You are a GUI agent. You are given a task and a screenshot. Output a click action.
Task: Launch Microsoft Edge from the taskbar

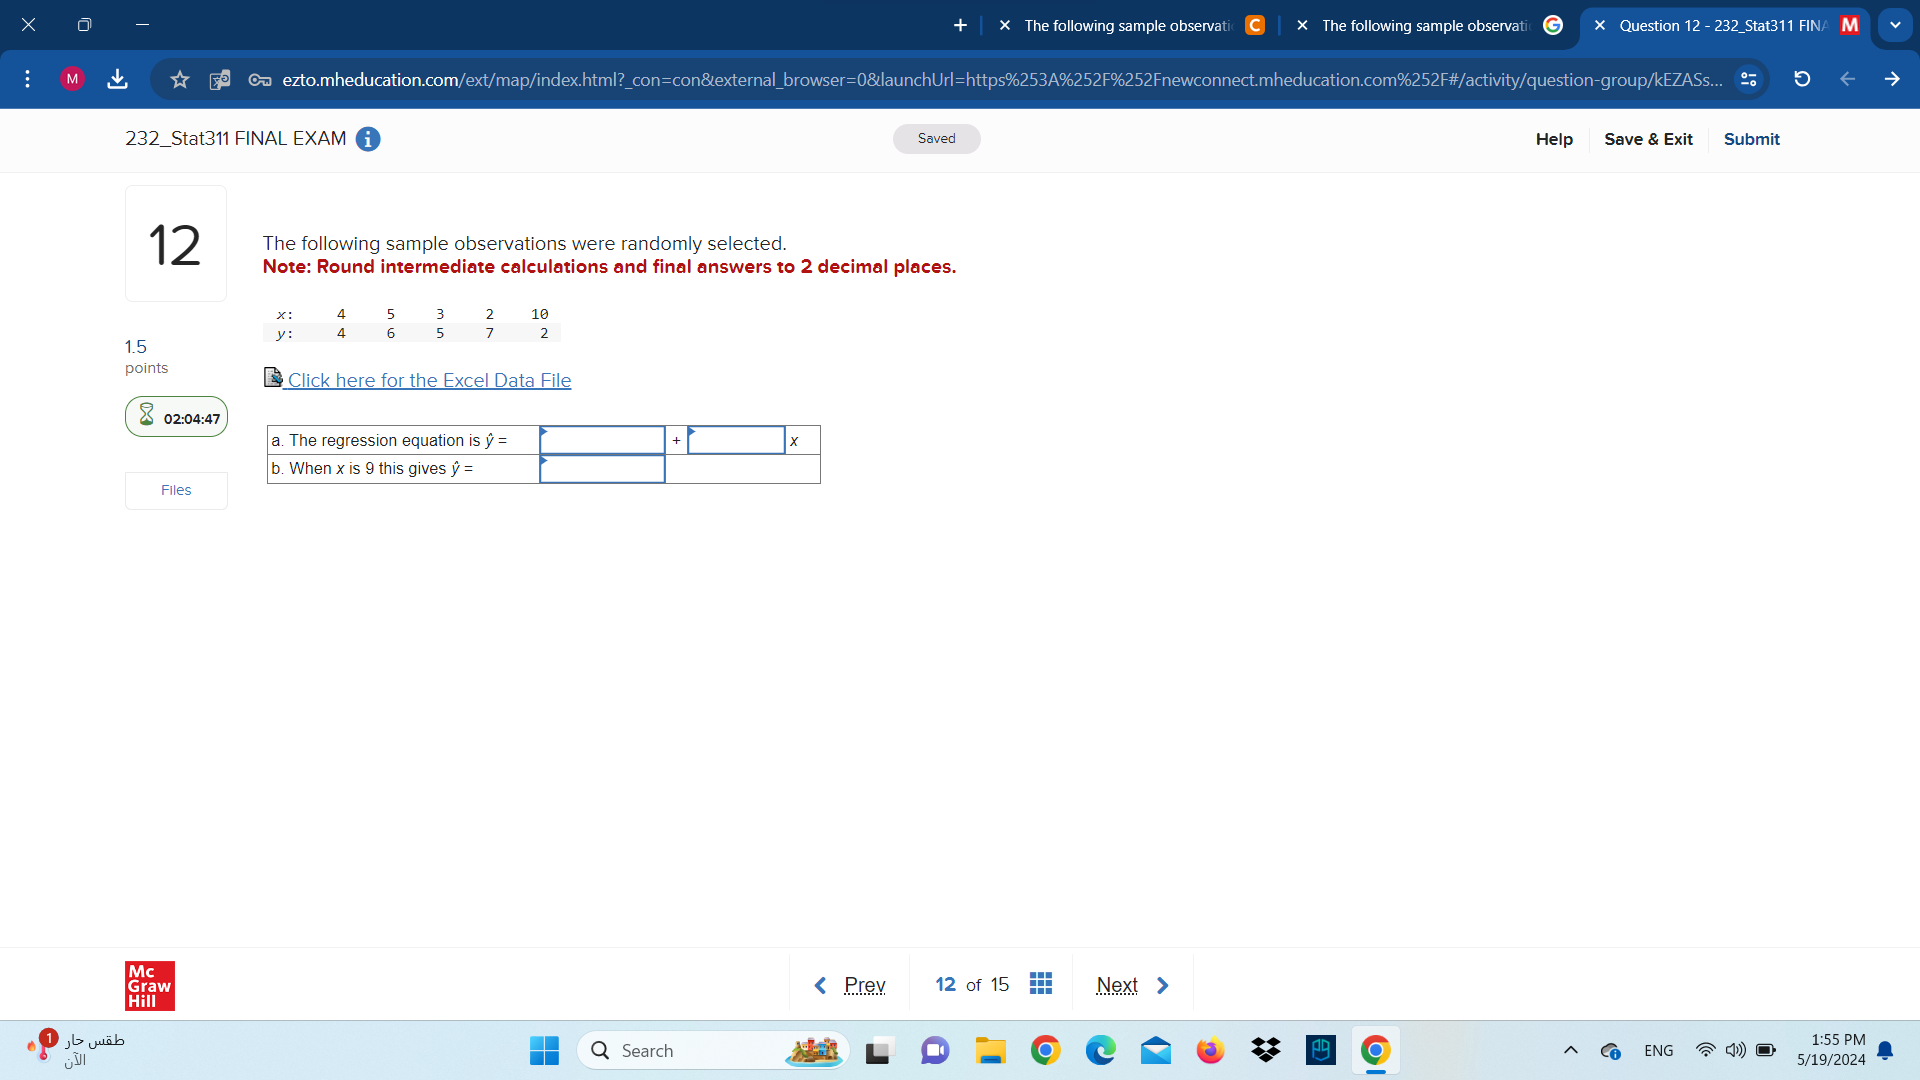[x=1101, y=1050]
